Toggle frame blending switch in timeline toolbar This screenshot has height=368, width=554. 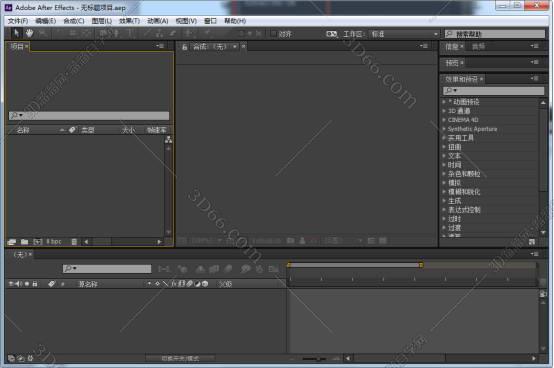[x=214, y=269]
